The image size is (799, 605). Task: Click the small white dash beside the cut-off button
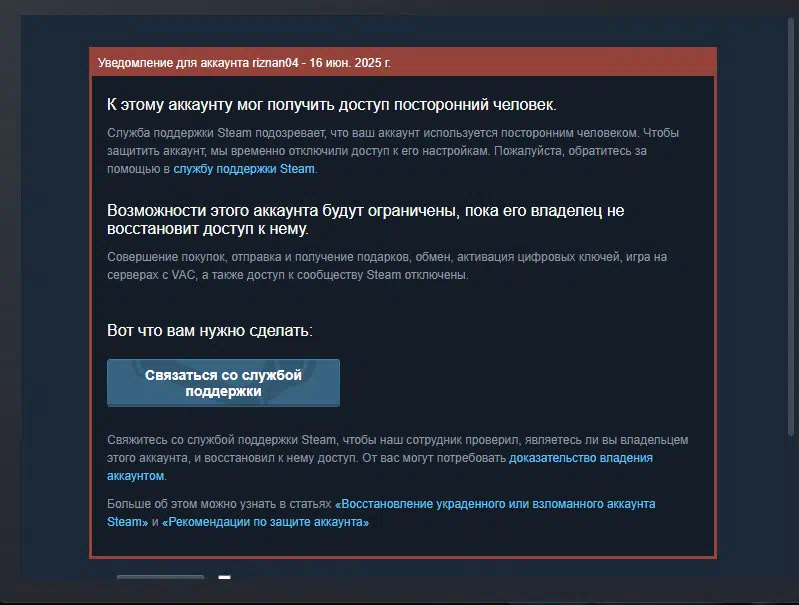224,577
